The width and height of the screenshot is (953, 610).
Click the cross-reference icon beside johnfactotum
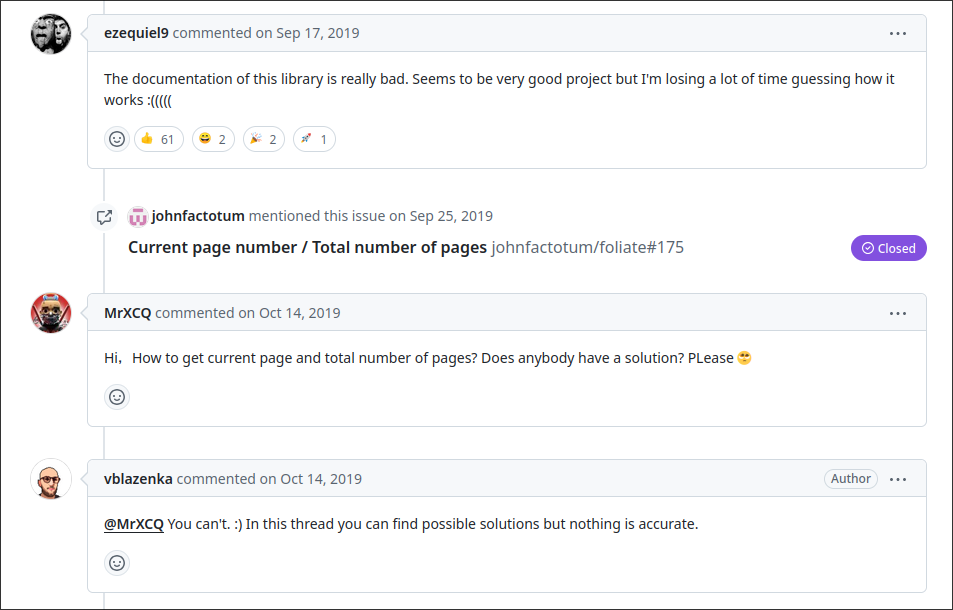(105, 217)
